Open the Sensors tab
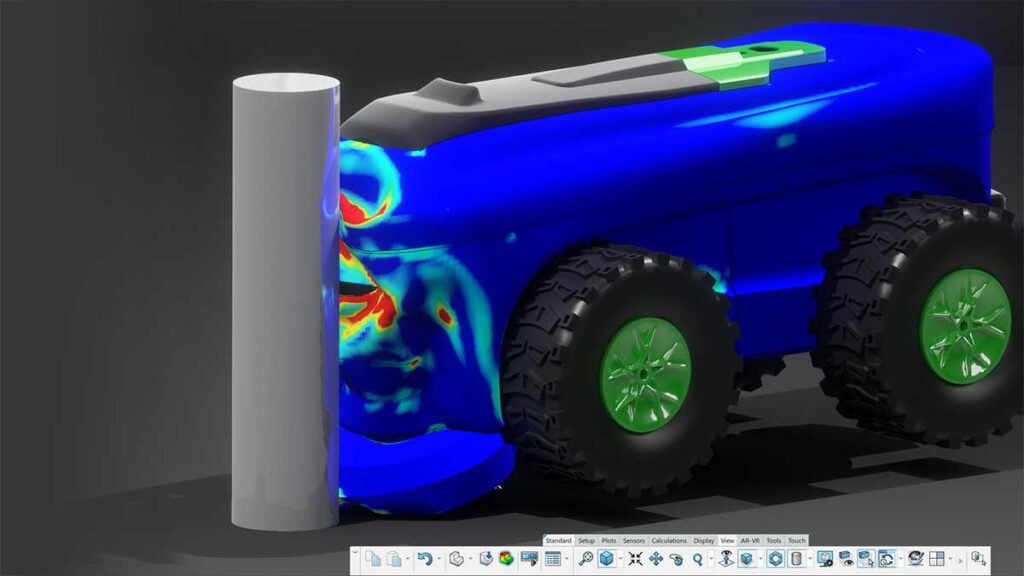Image resolution: width=1024 pixels, height=576 pixels. point(634,541)
